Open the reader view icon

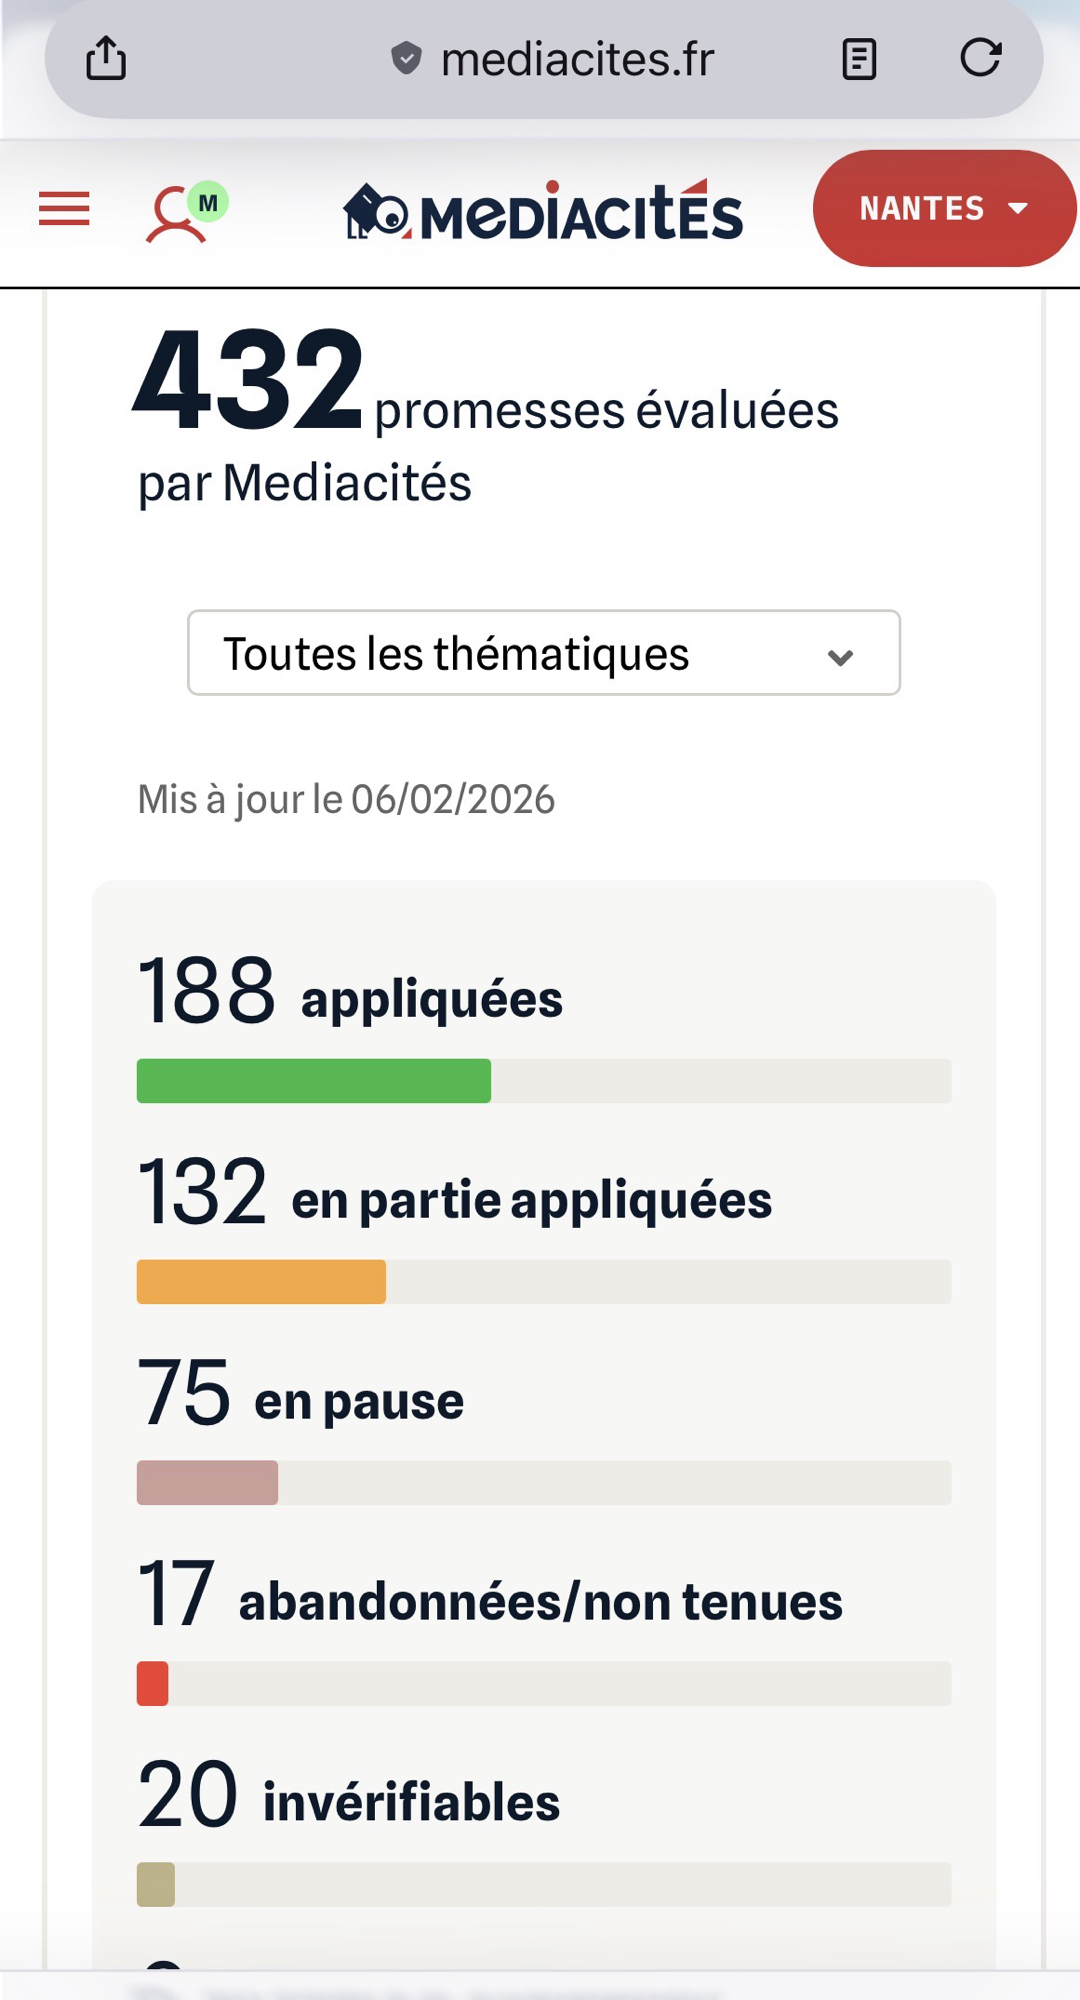click(x=859, y=59)
